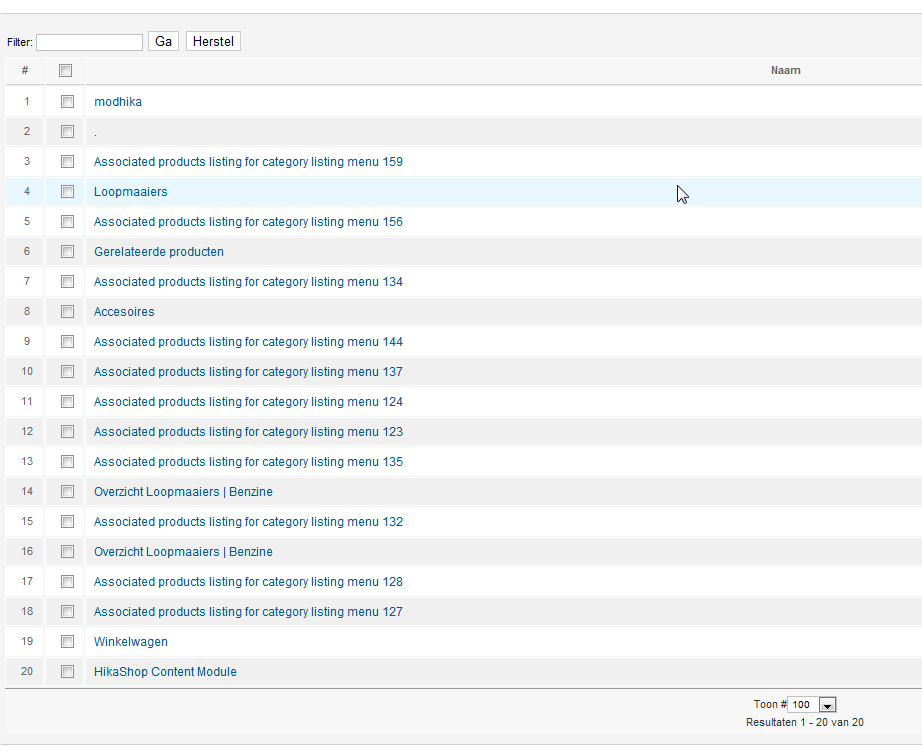Tick the checkbox for the Winkelwagen row

68,641
